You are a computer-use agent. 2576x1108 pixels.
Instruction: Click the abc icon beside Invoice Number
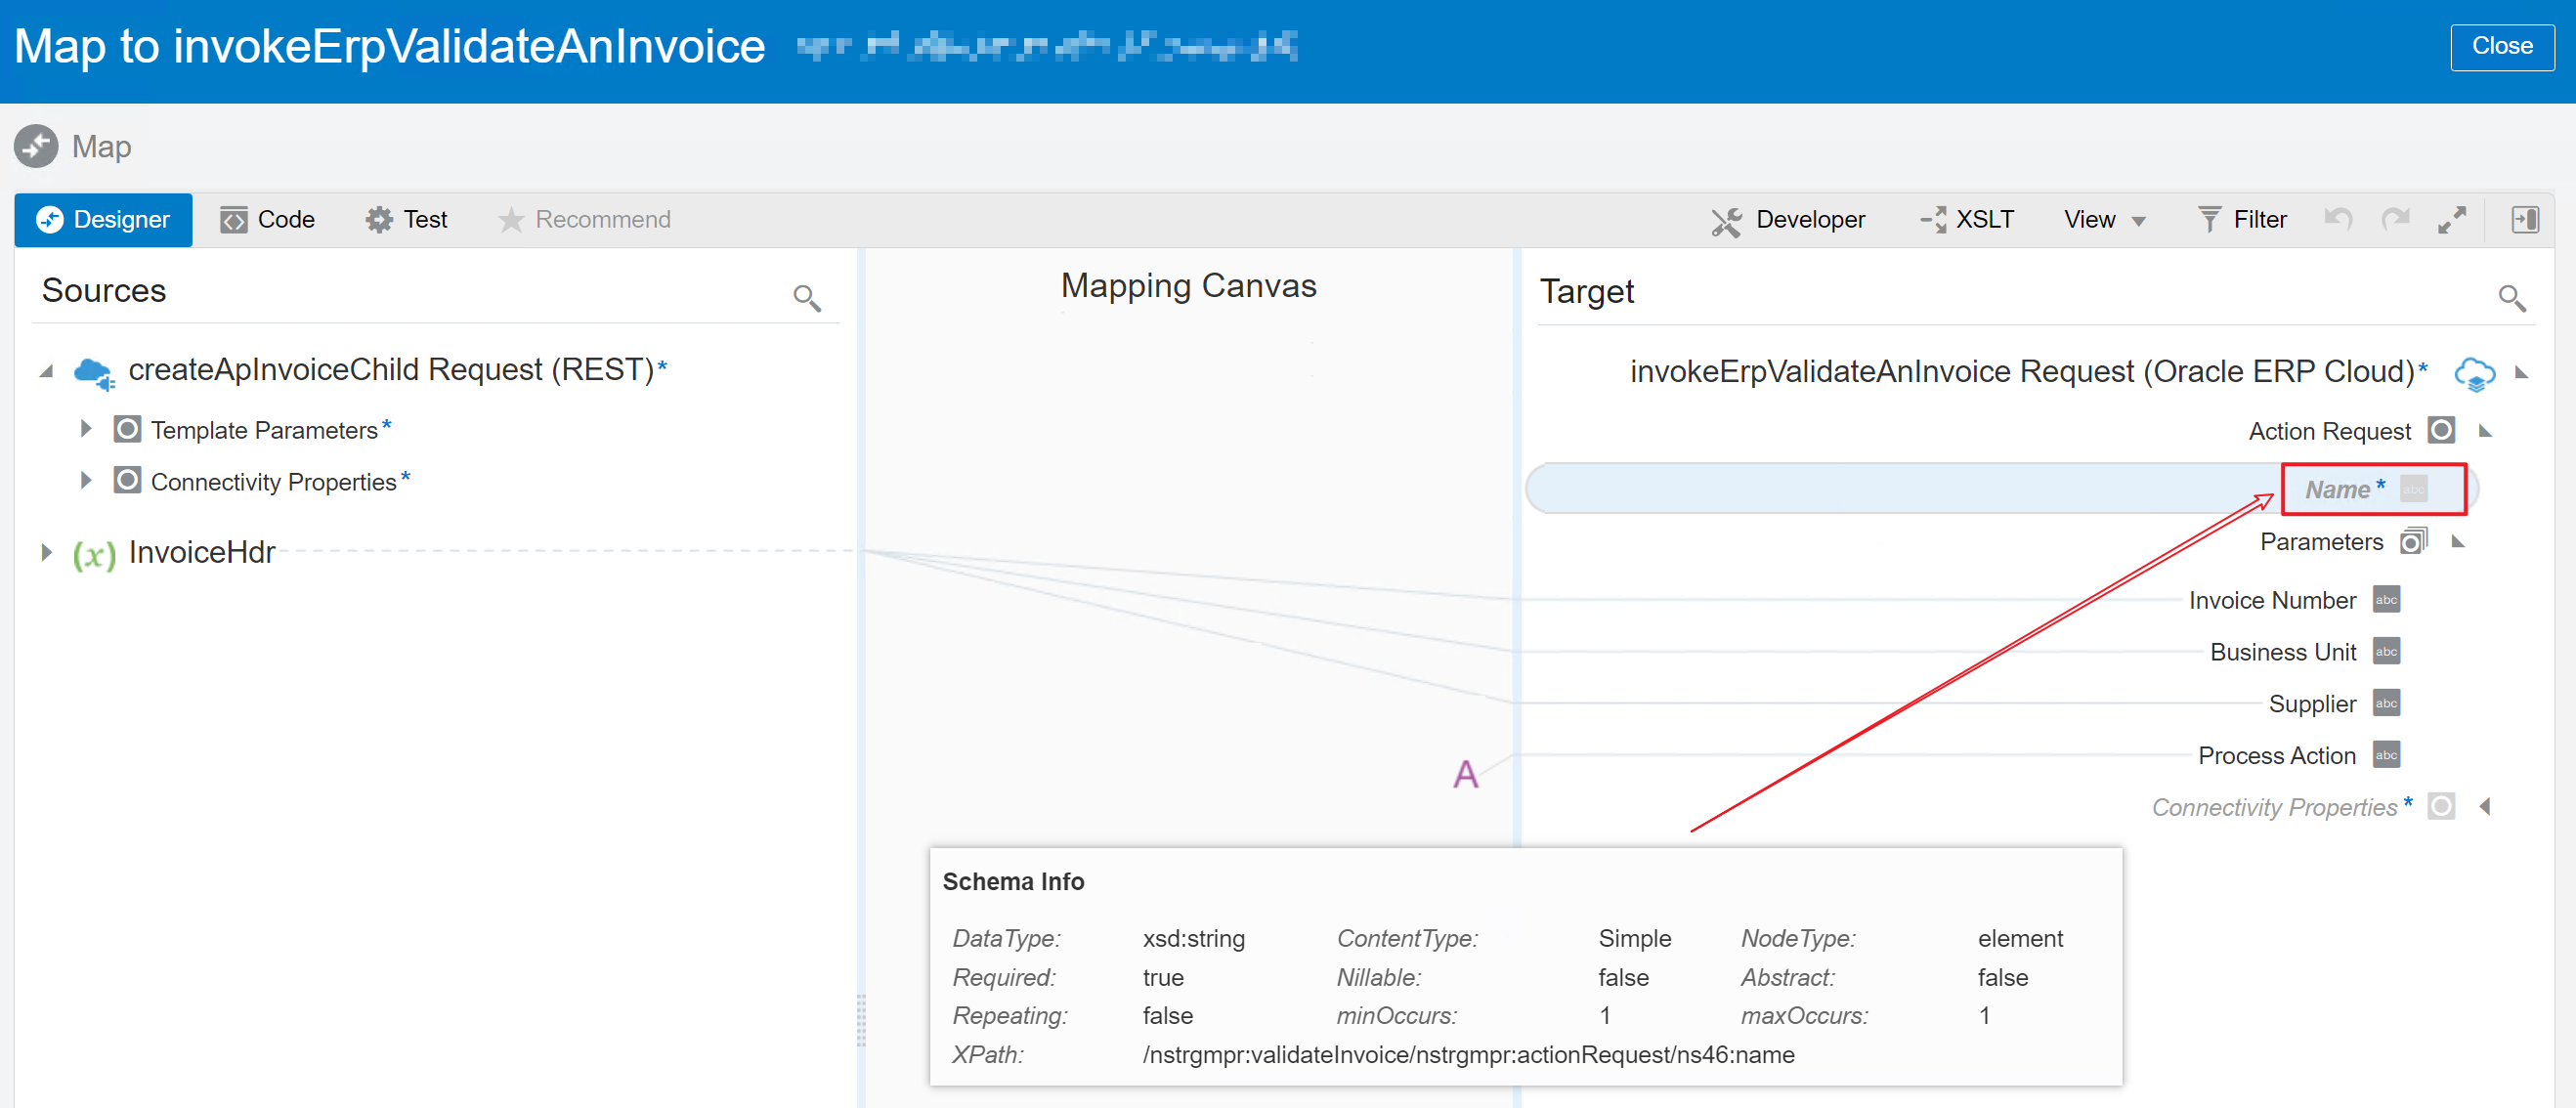pos(2386,600)
